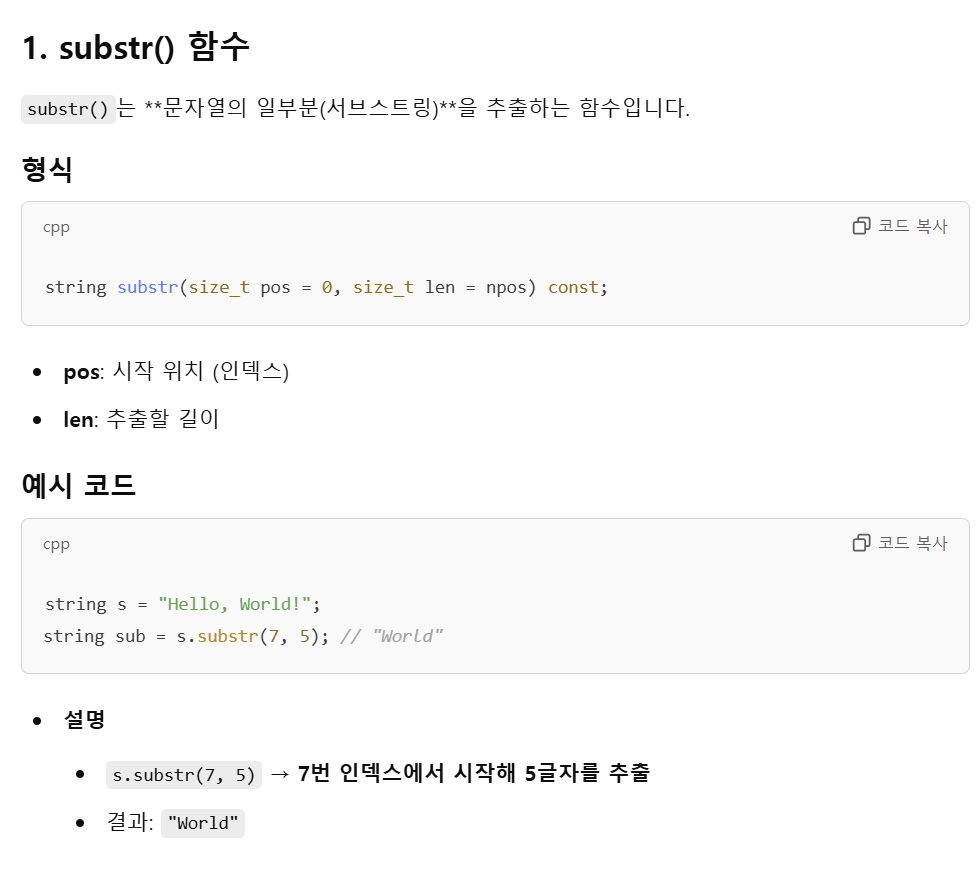Click the cpp language label on first code block

tap(56, 227)
